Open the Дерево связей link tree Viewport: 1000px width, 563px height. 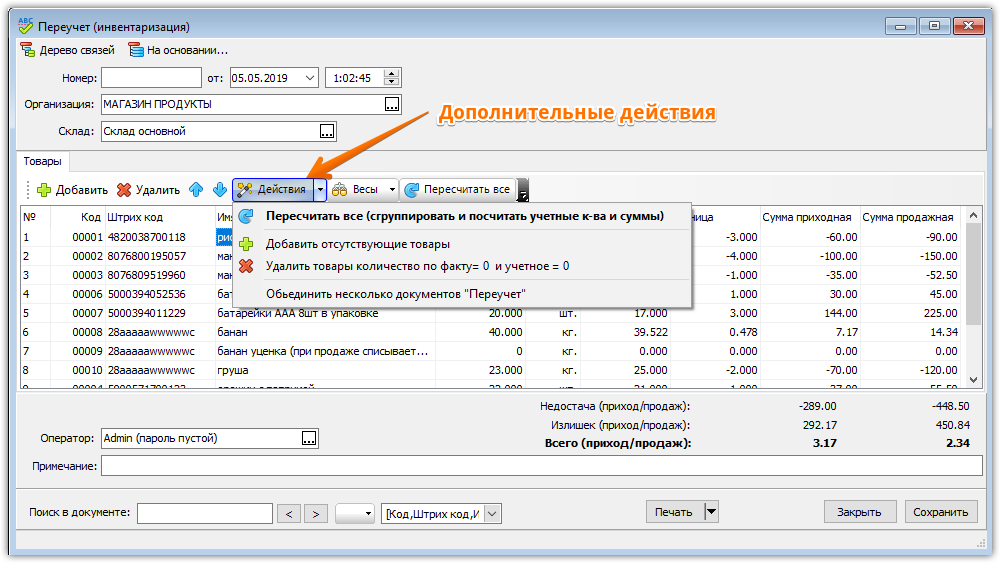click(x=68, y=50)
